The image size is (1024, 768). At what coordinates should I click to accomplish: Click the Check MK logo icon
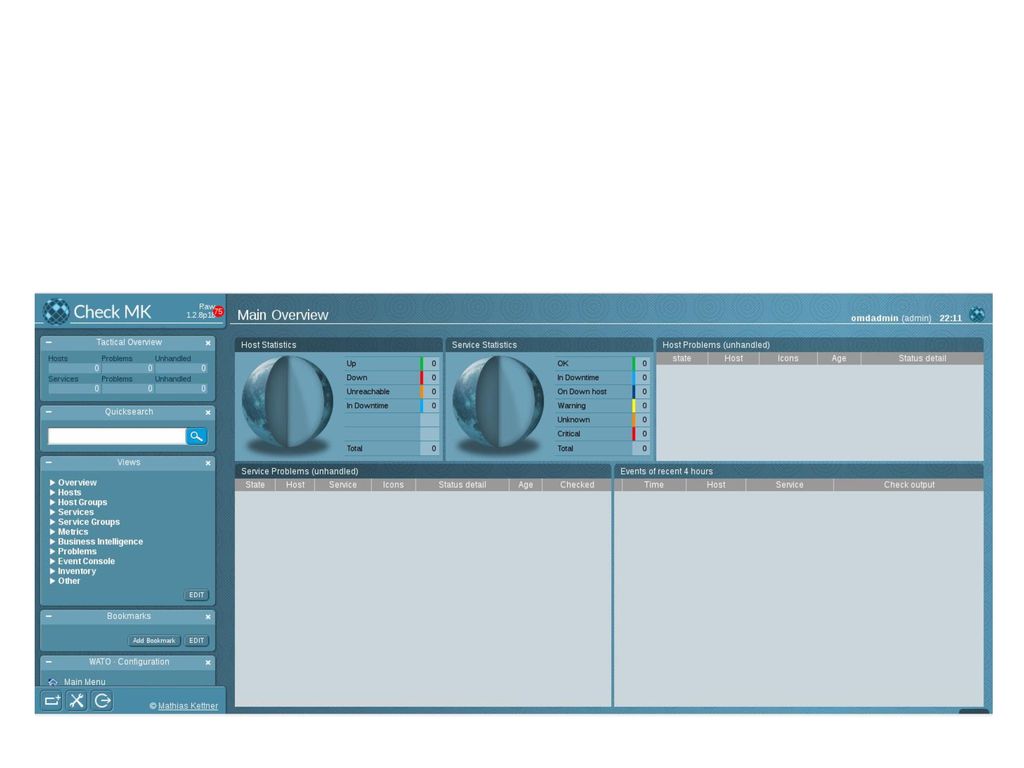pos(56,312)
